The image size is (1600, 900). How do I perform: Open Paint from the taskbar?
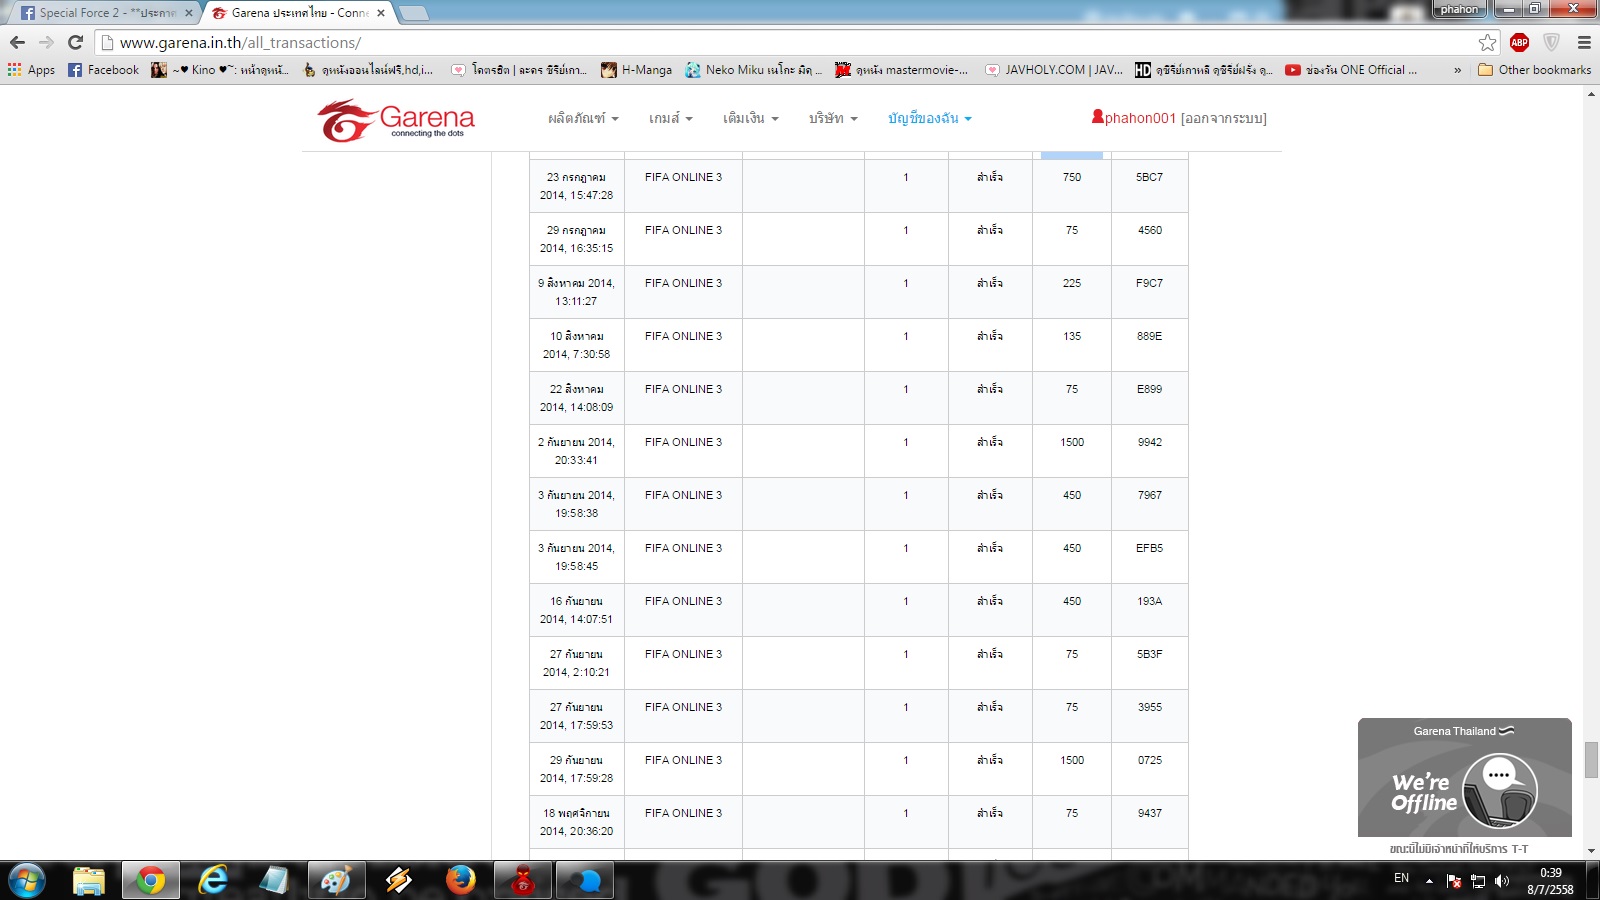click(336, 881)
